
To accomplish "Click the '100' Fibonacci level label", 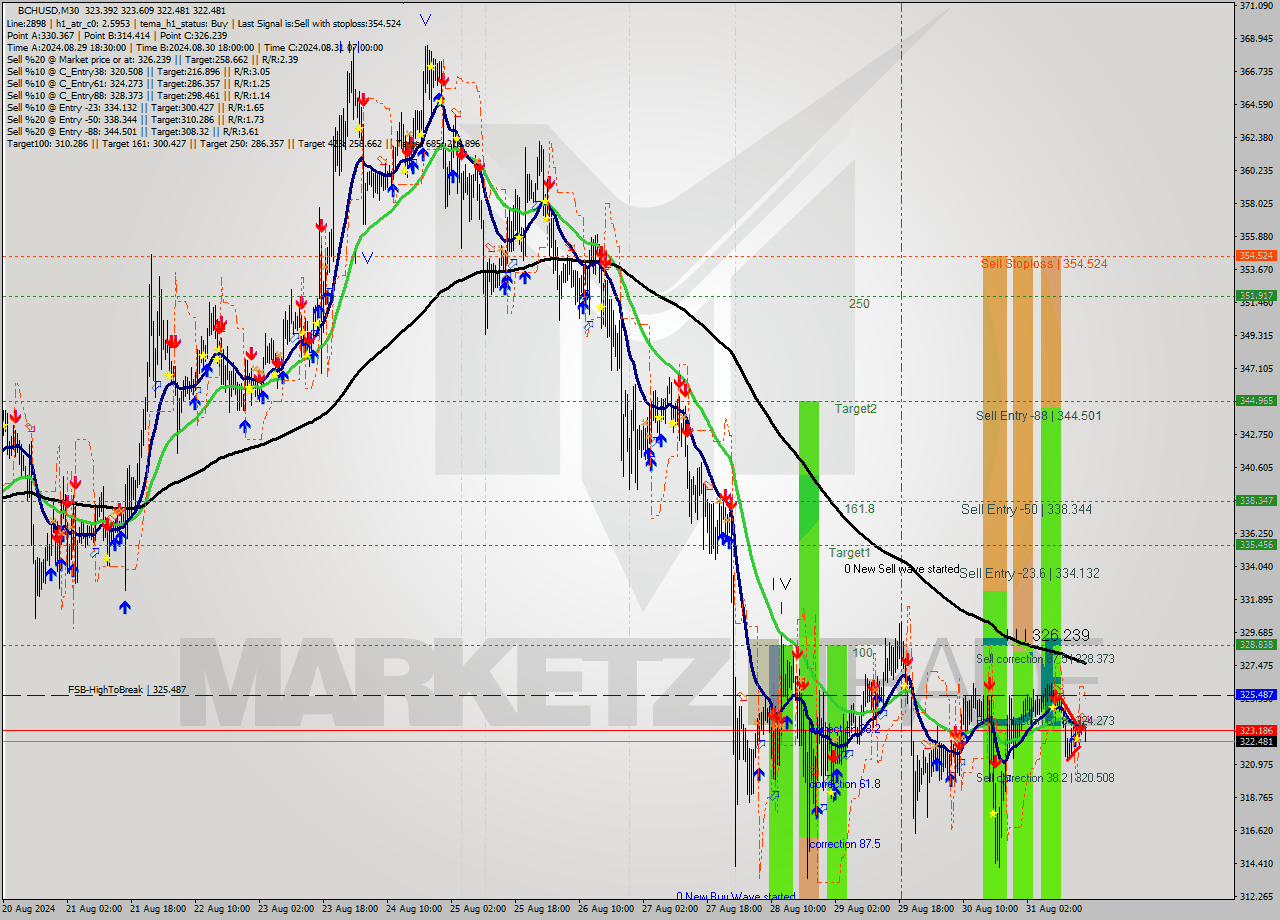I will (863, 653).
